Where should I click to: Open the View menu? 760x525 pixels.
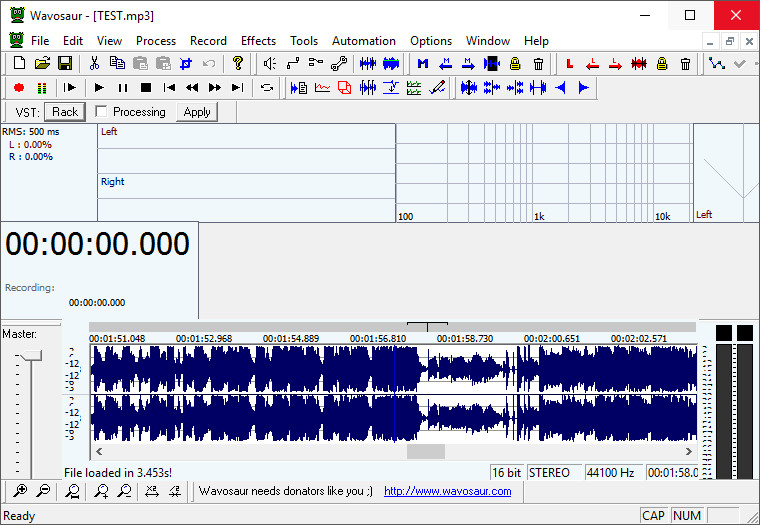coord(109,41)
